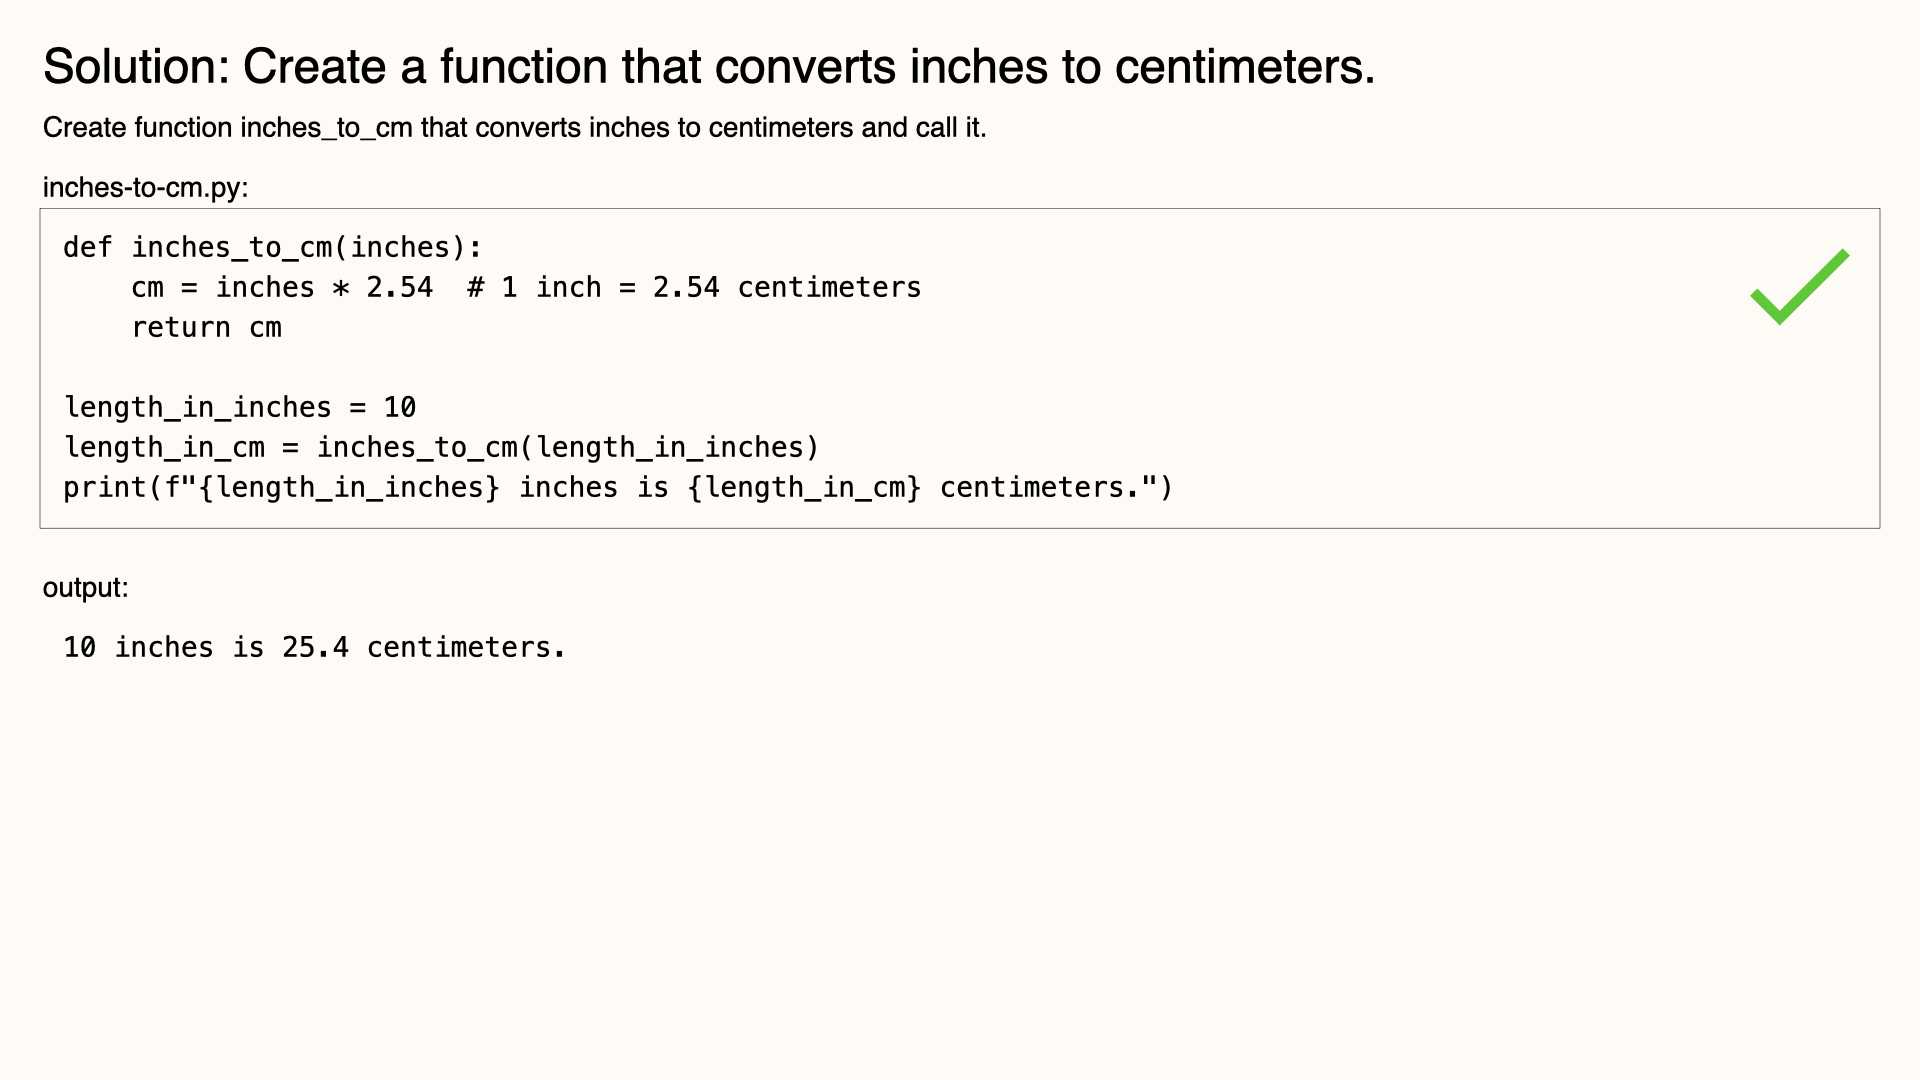Click the print f-string statement
1920x1080 pixels.
[618, 488]
